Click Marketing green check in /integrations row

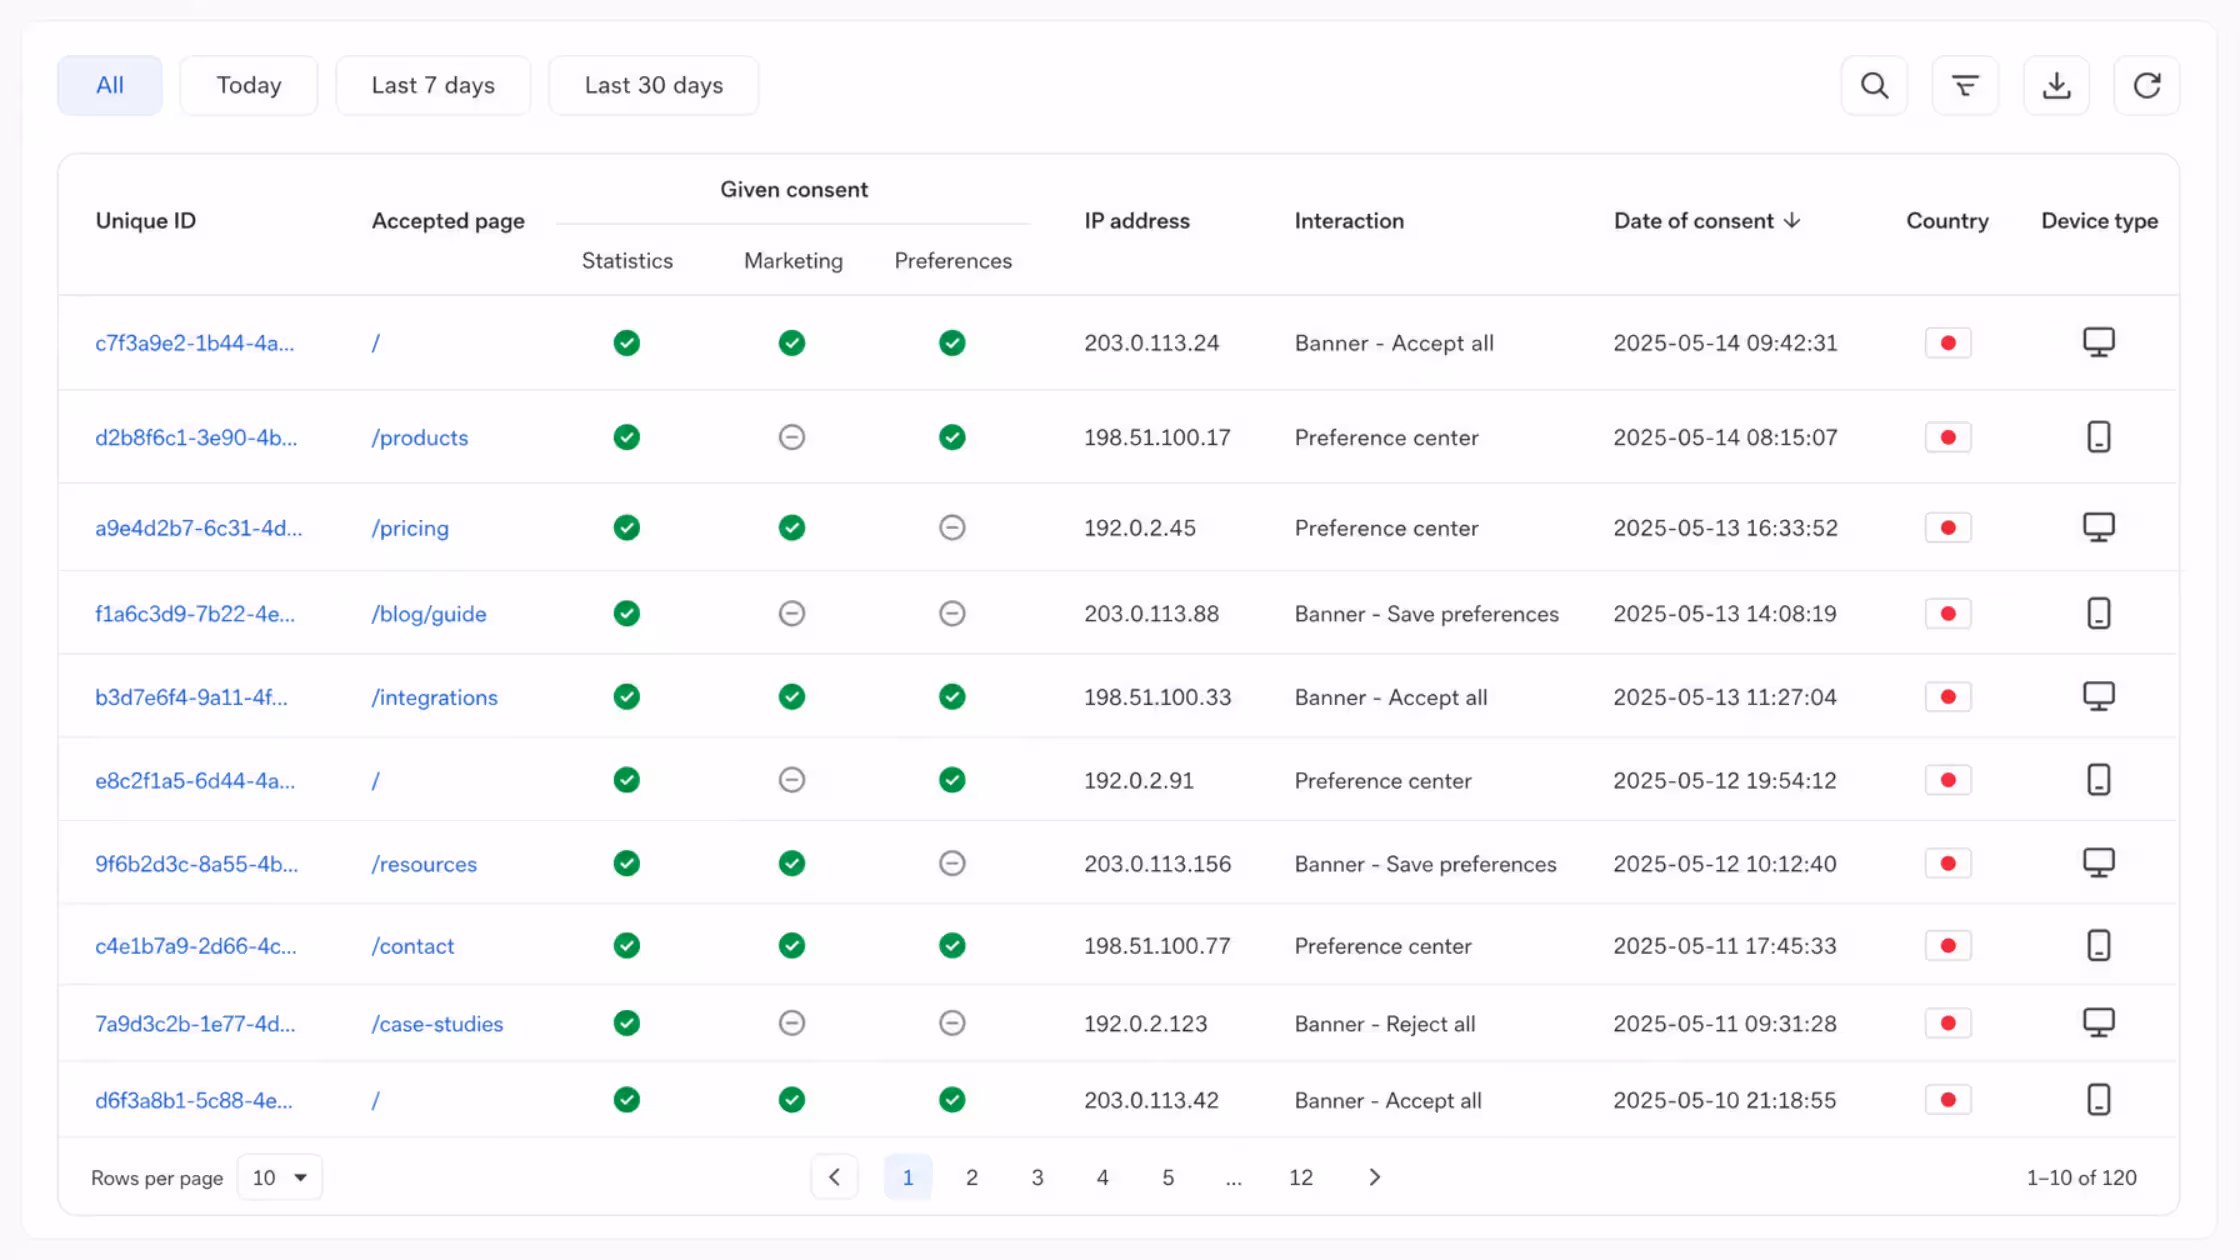pos(791,697)
